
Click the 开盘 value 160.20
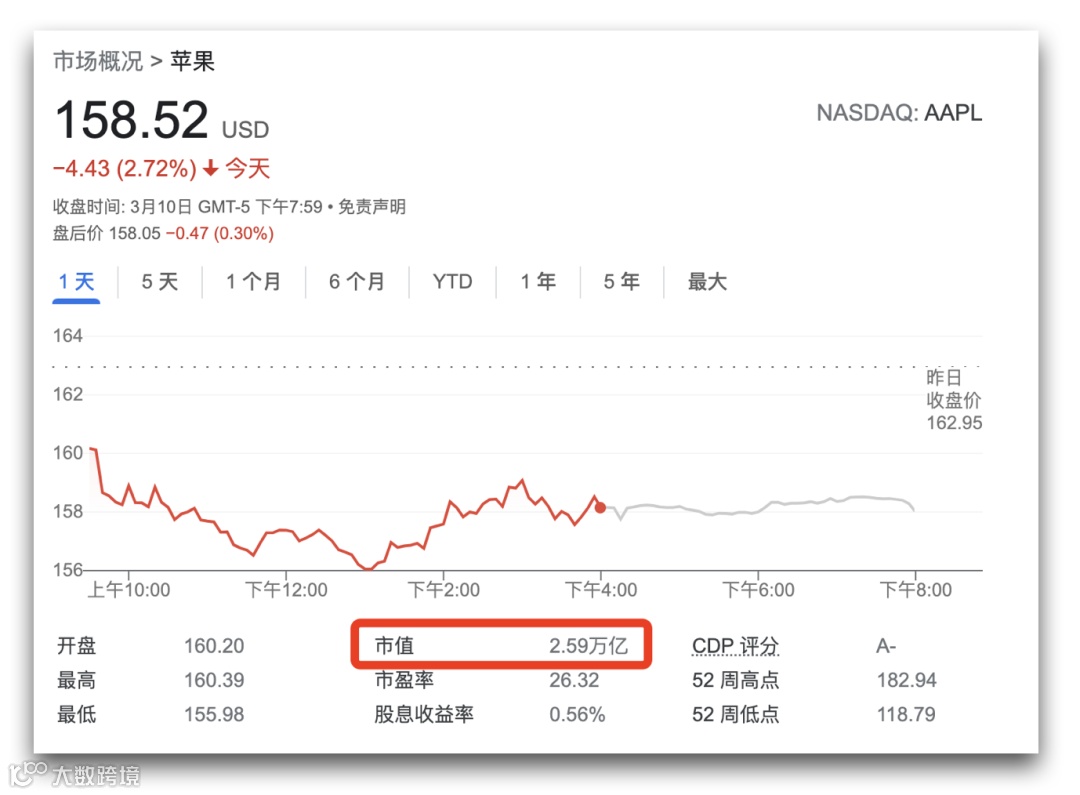[x=214, y=646]
